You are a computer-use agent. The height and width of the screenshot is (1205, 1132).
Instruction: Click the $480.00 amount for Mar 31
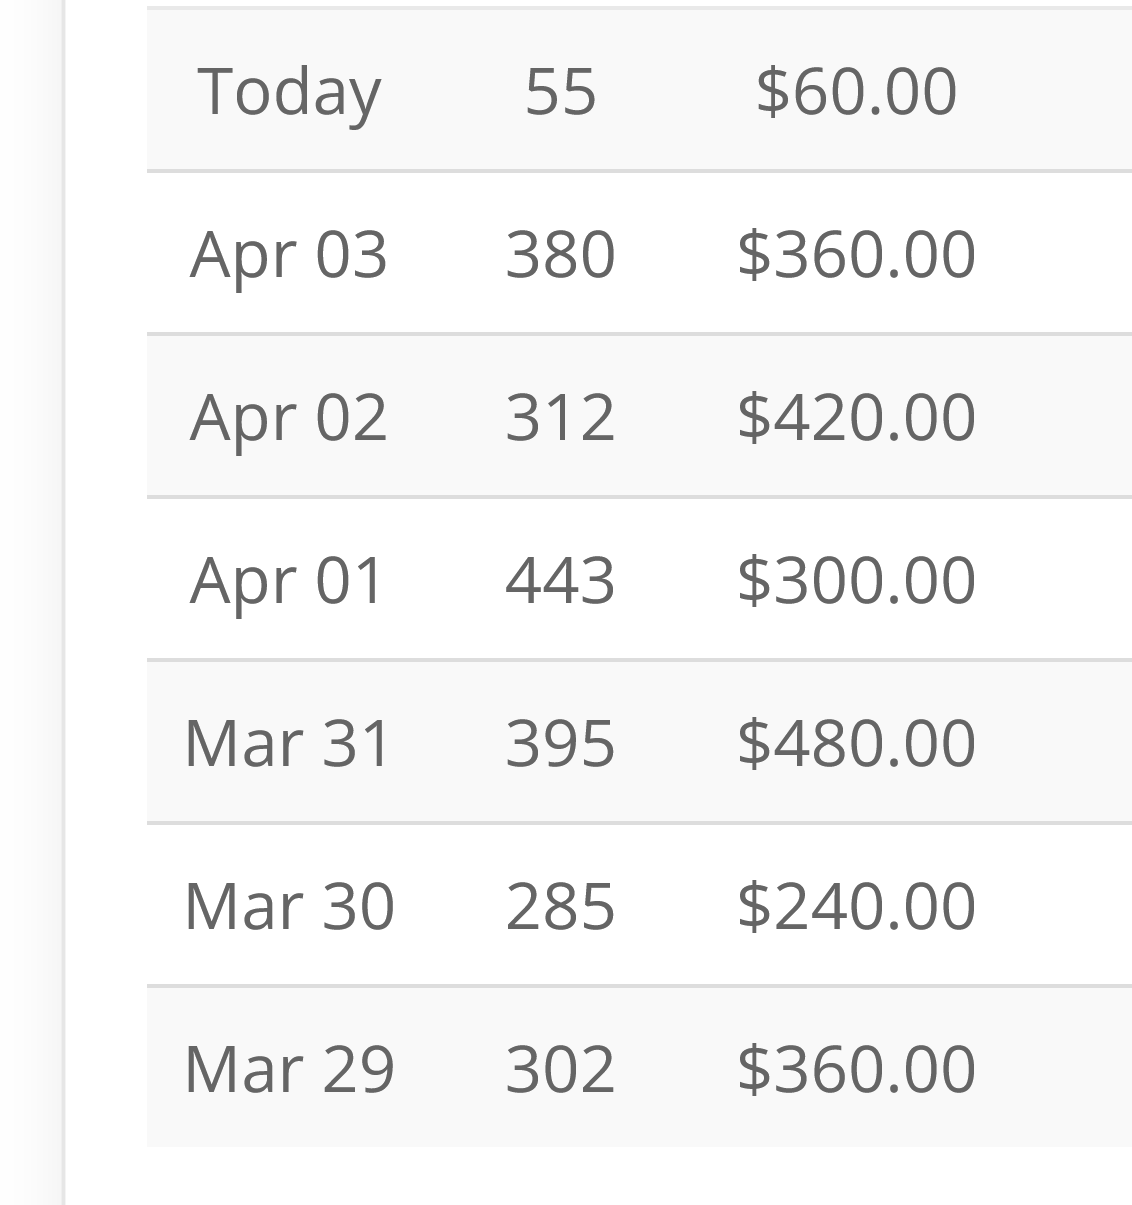[856, 743]
